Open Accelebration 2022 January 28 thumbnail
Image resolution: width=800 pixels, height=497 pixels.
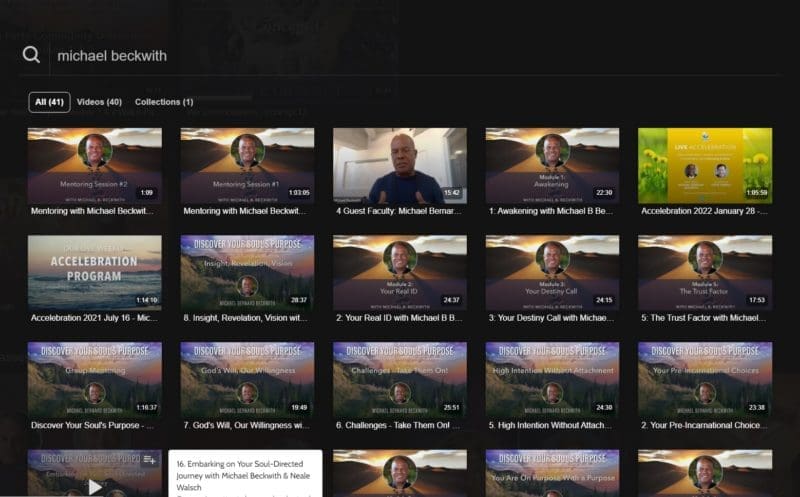705,166
